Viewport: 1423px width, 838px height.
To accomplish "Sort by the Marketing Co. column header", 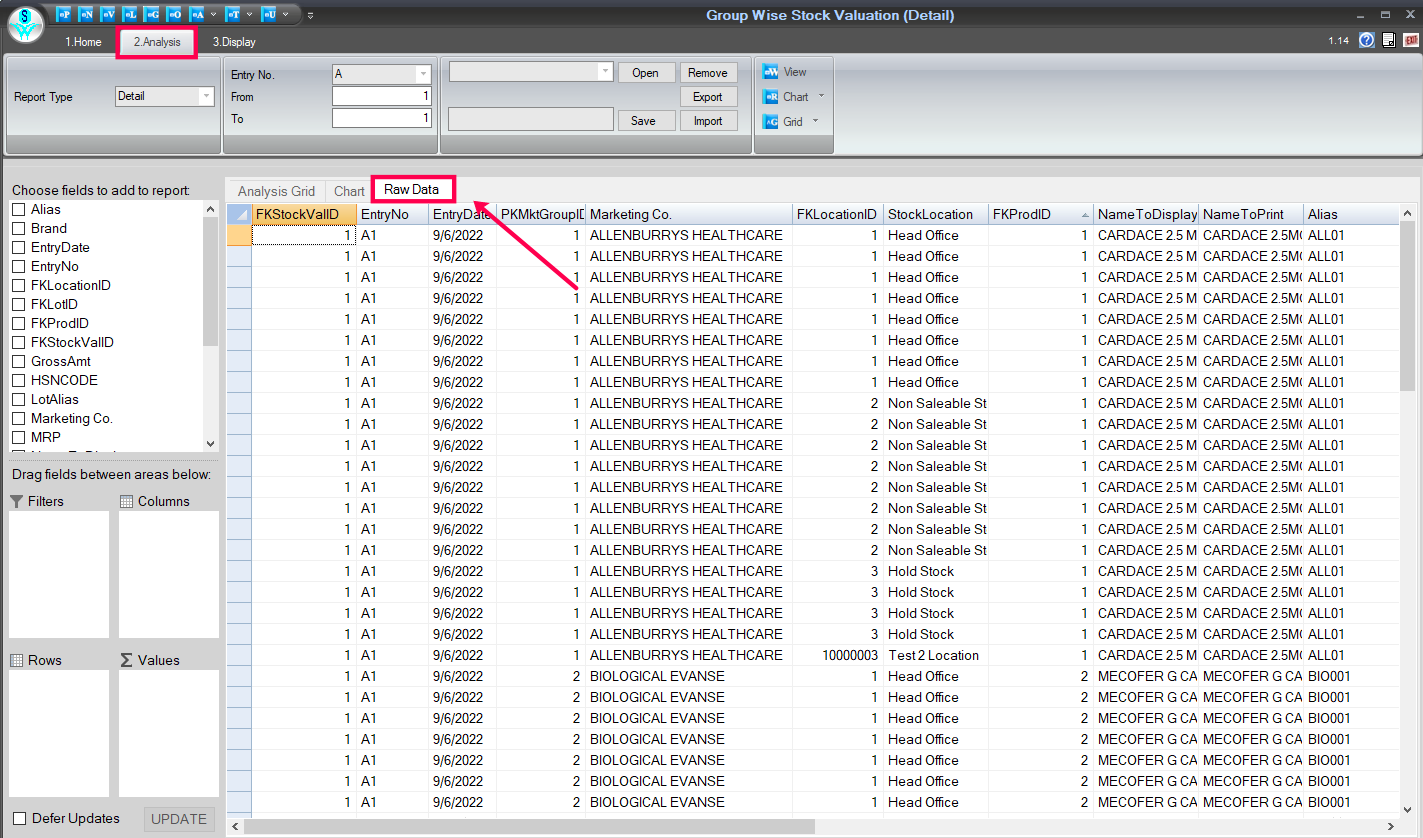I will coord(688,214).
